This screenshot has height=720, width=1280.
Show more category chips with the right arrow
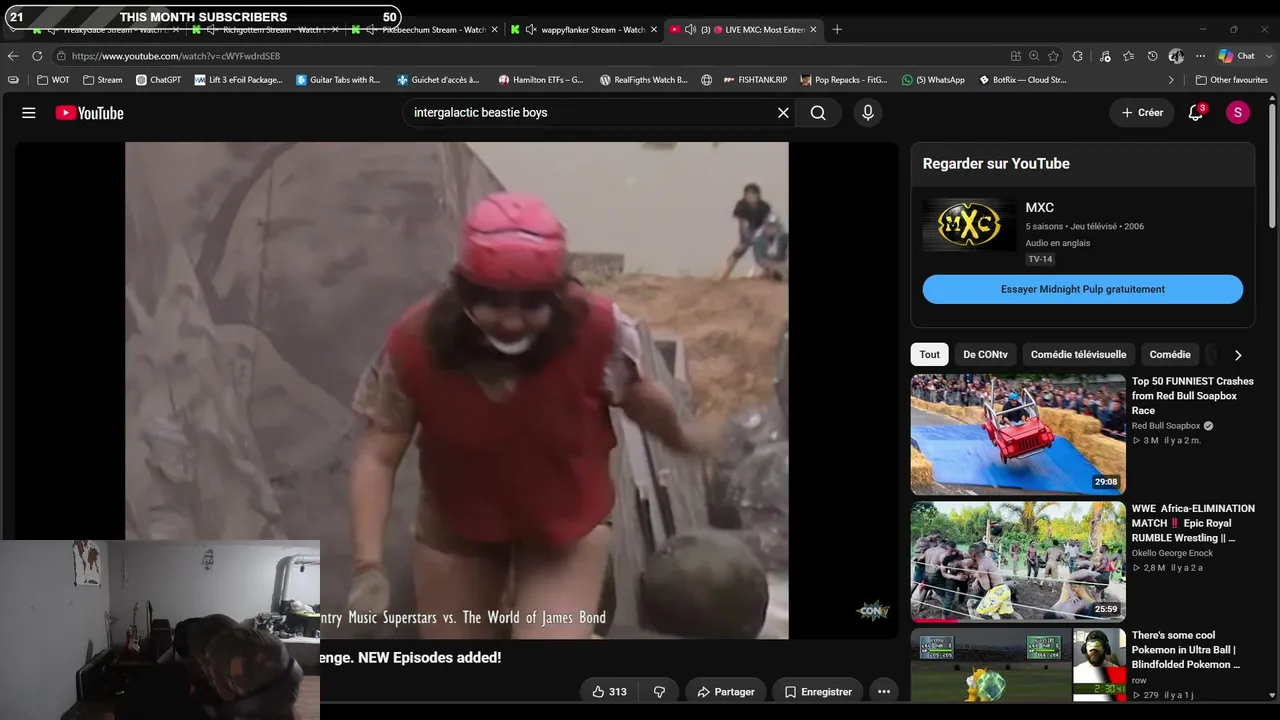[1238, 355]
